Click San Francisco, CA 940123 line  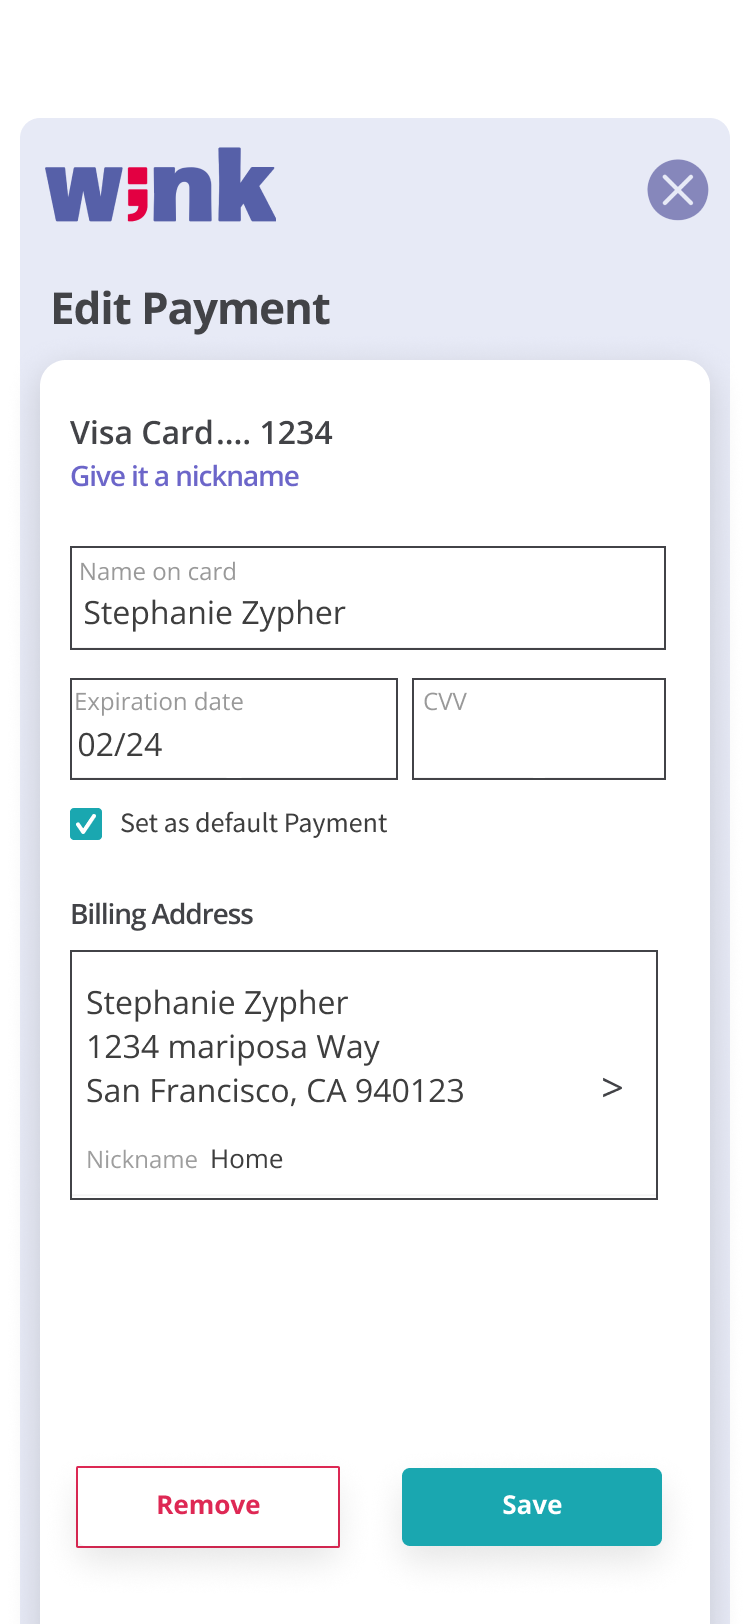tap(275, 1091)
